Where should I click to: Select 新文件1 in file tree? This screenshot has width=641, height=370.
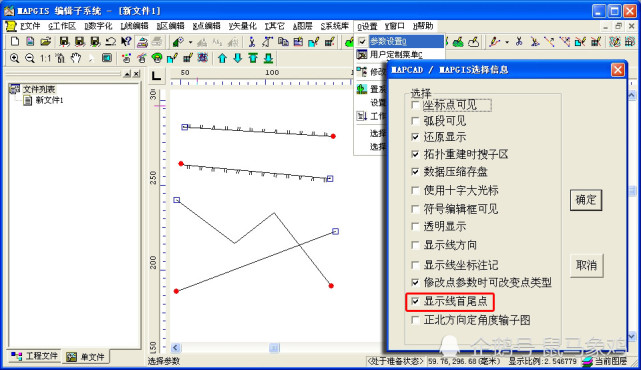(x=49, y=100)
